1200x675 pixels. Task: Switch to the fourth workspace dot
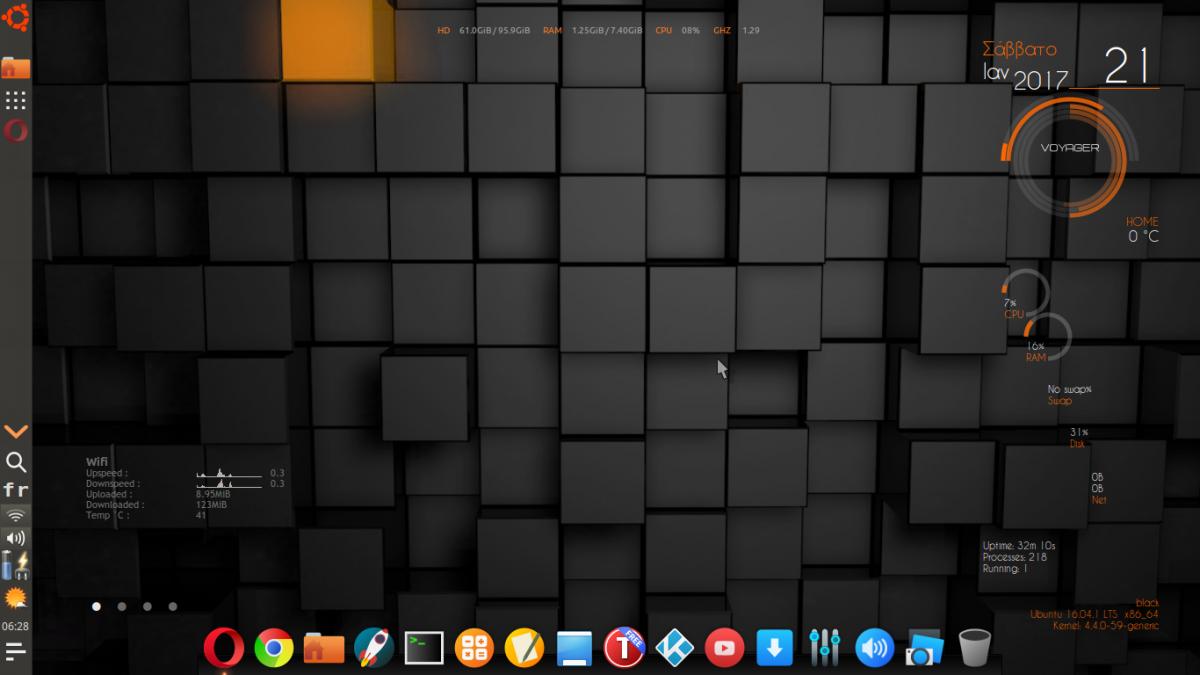[173, 606]
